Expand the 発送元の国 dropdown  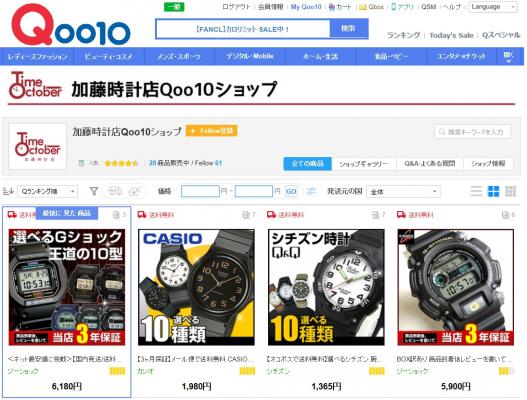pos(403,192)
